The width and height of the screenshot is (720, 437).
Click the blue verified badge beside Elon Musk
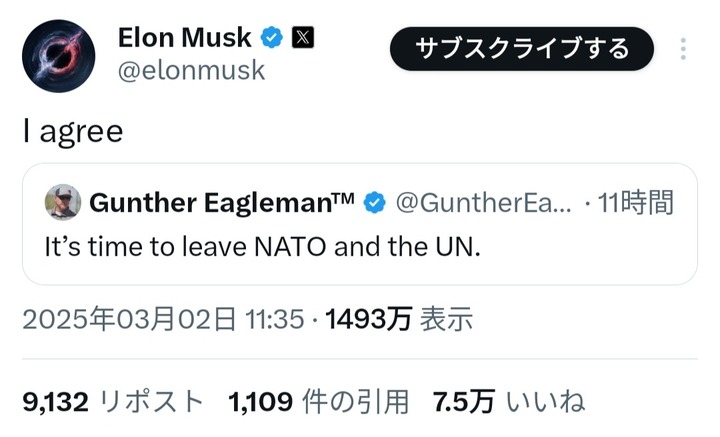(x=272, y=39)
